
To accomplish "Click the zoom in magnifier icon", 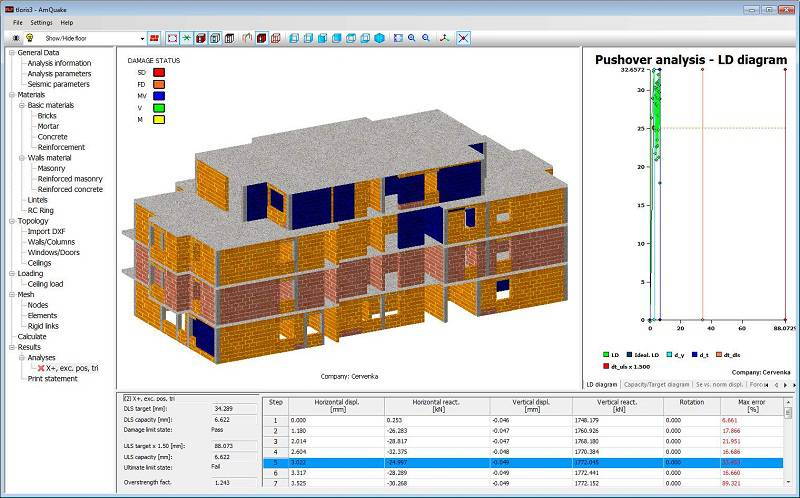I will (x=412, y=38).
